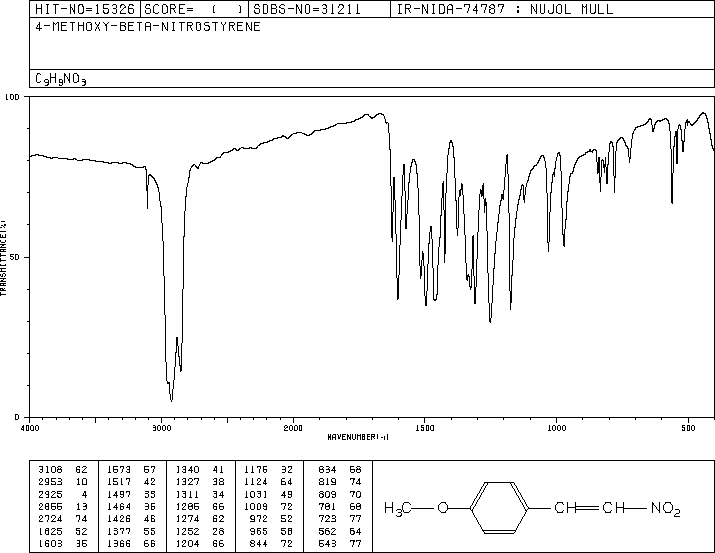Screen dimensions: 715x553
Task: Select peak table row 2724 74
Action: pos(63,519)
